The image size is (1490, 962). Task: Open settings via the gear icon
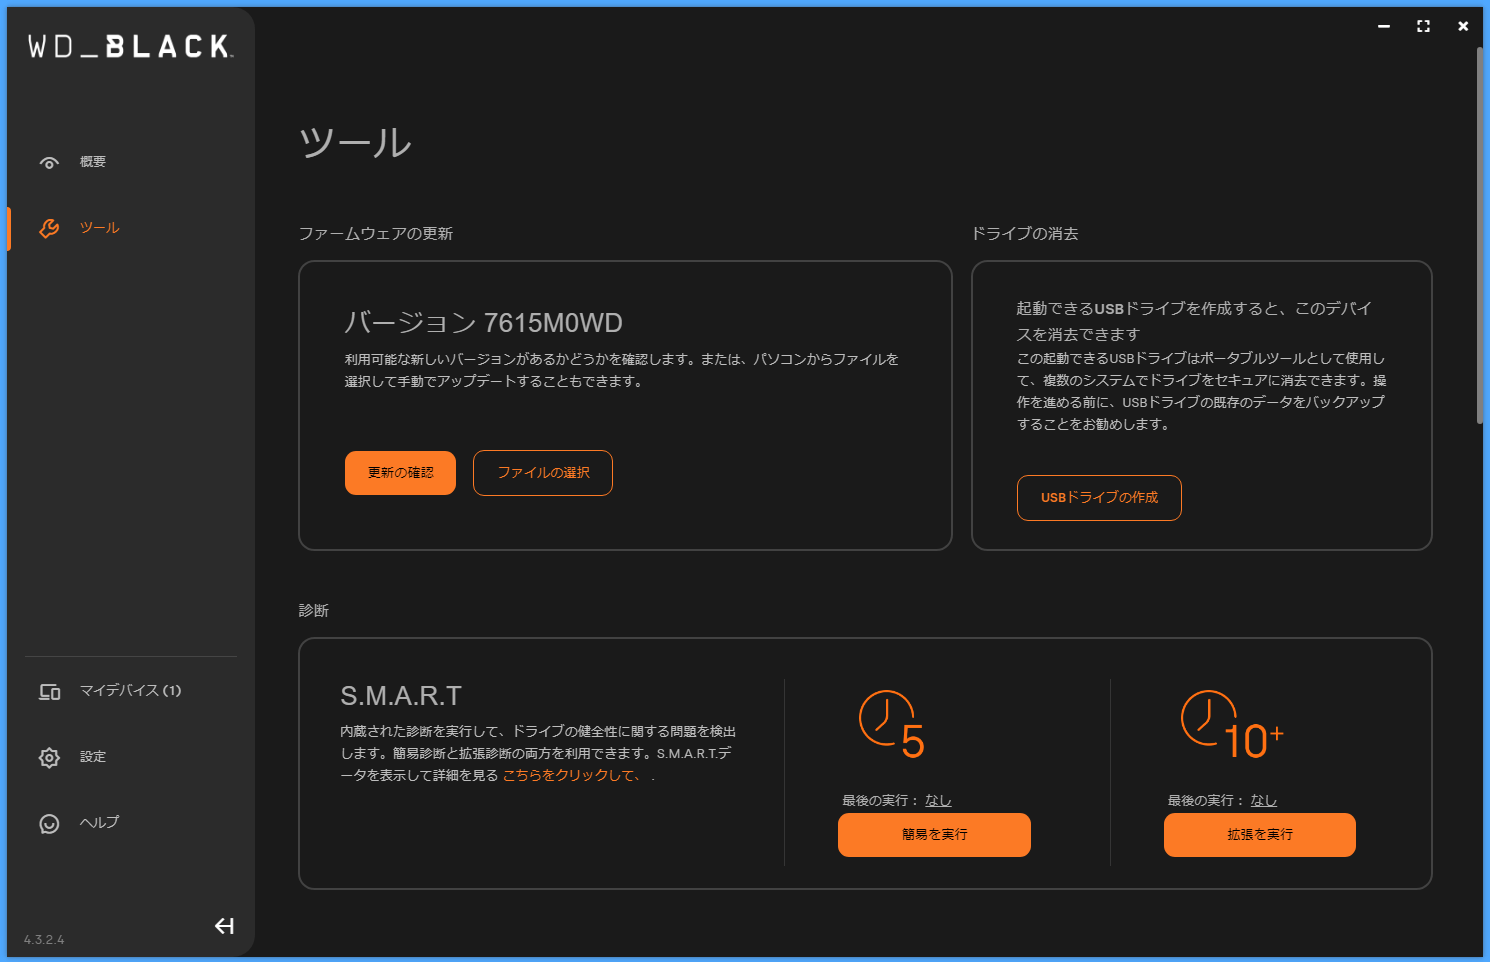tap(49, 757)
